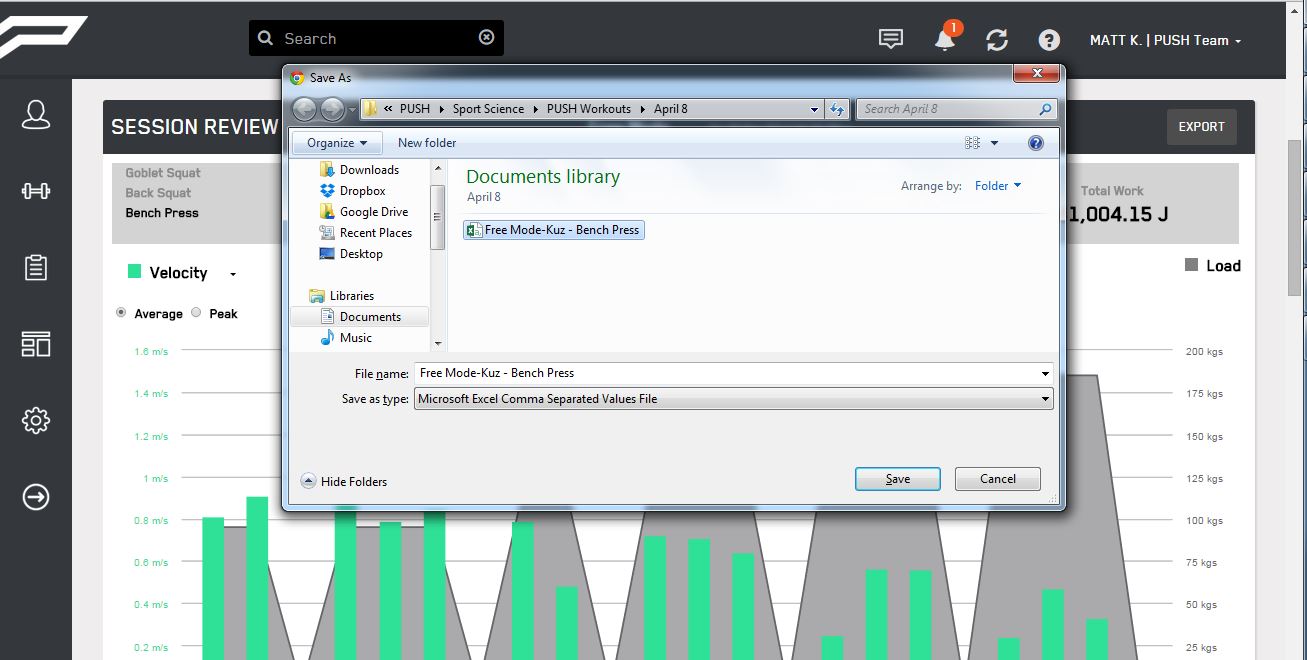
Task: Select Libraries in the navigation pane
Action: click(351, 296)
